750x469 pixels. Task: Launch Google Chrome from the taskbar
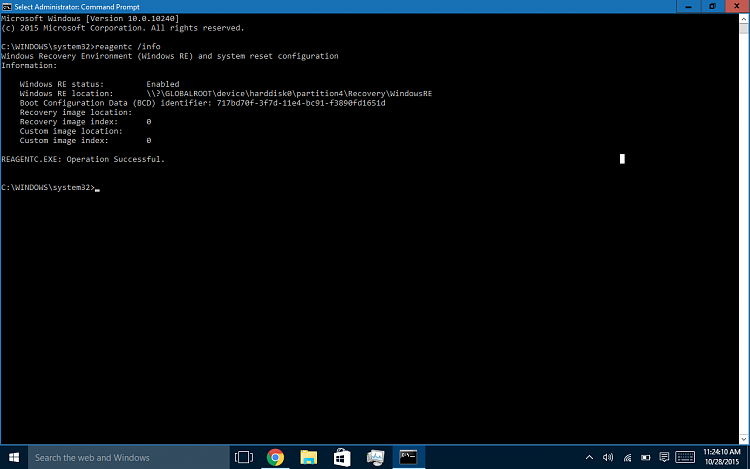[x=276, y=458]
